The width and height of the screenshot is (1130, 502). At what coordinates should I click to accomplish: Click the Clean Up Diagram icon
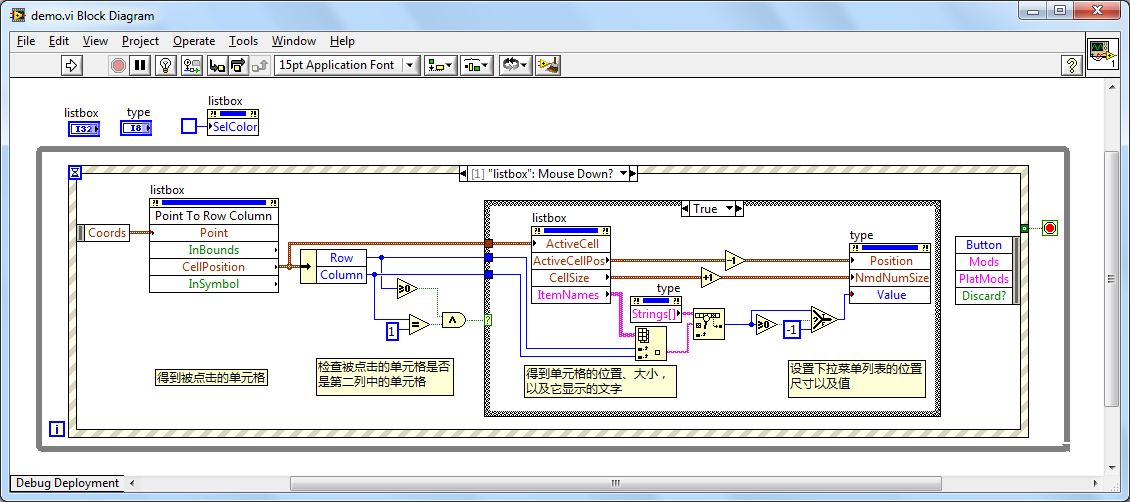coord(547,65)
